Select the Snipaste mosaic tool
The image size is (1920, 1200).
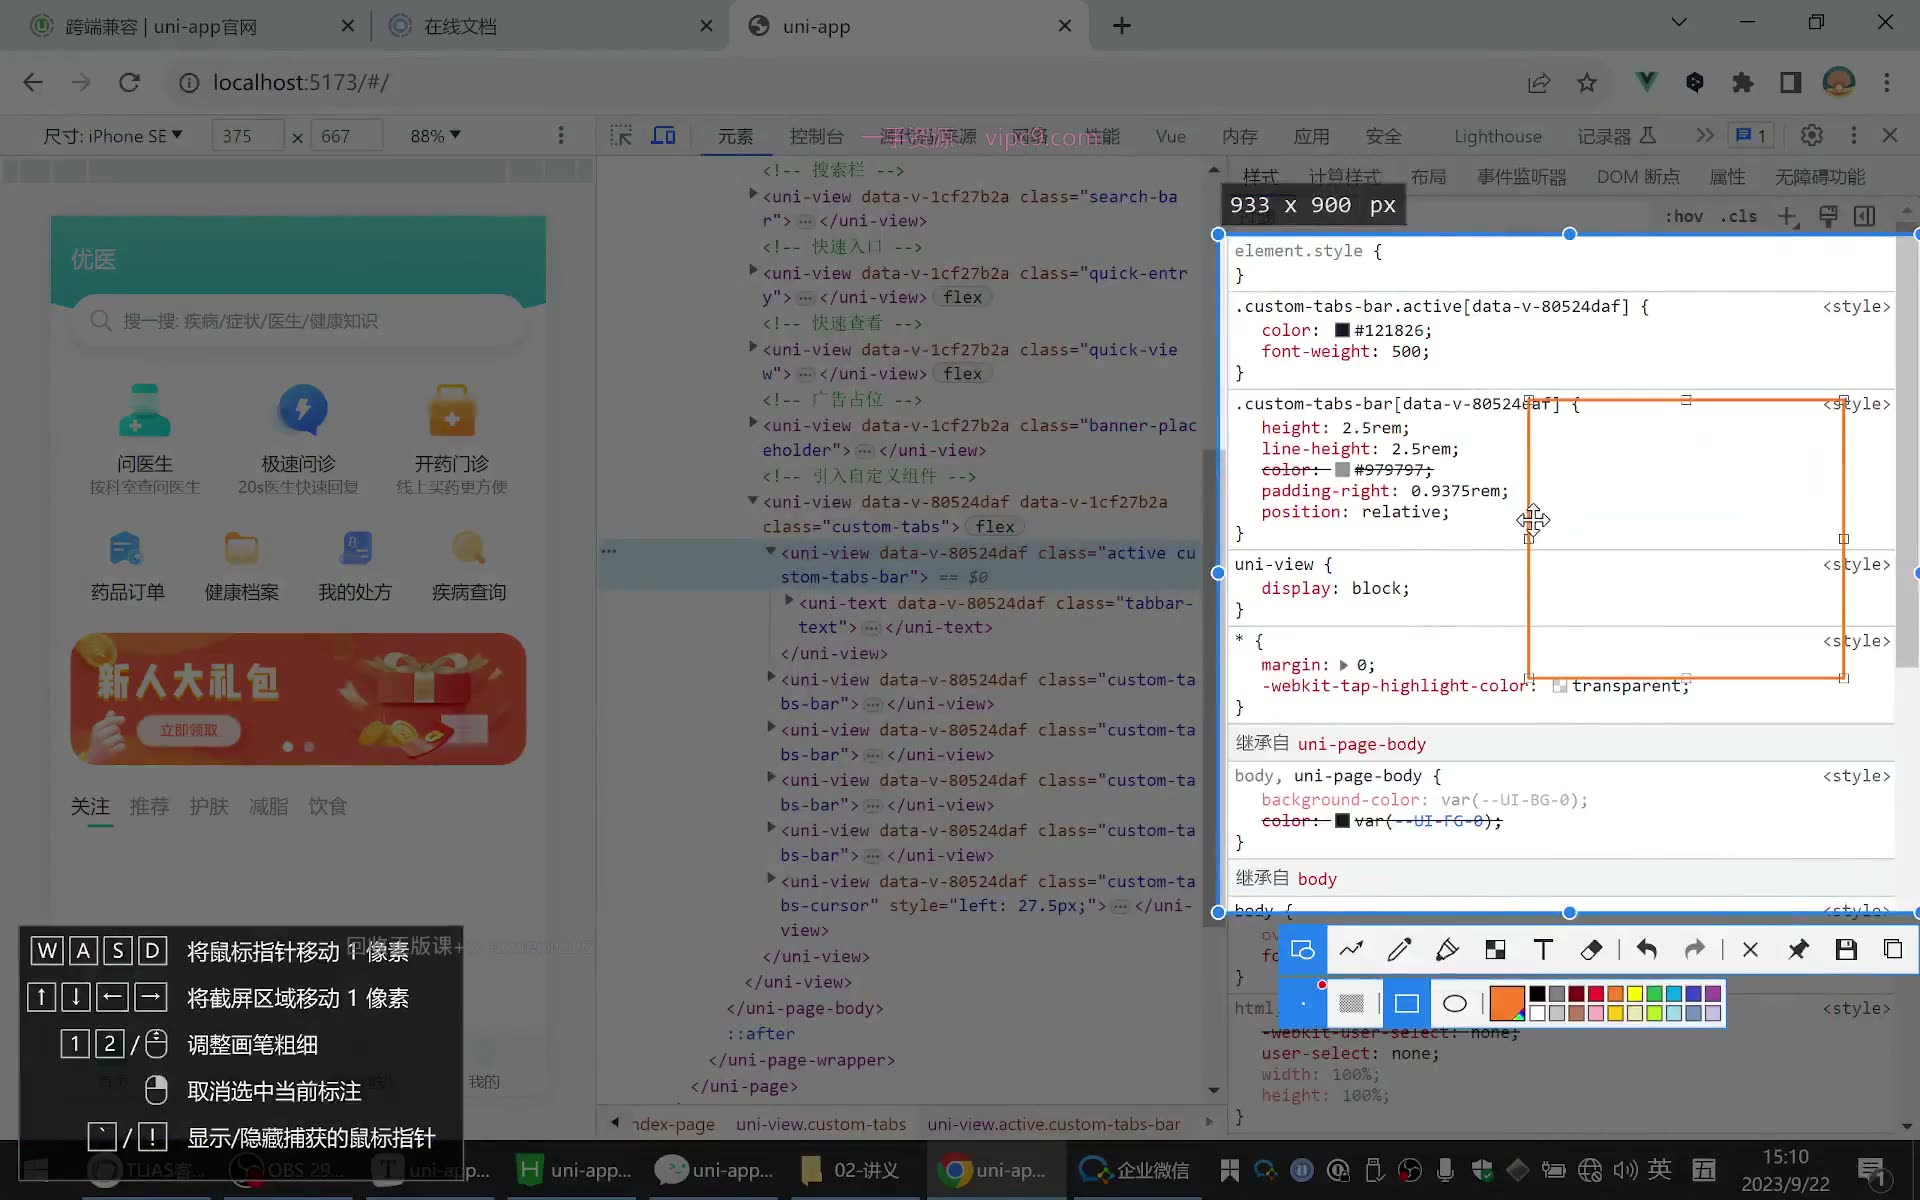tap(1495, 949)
